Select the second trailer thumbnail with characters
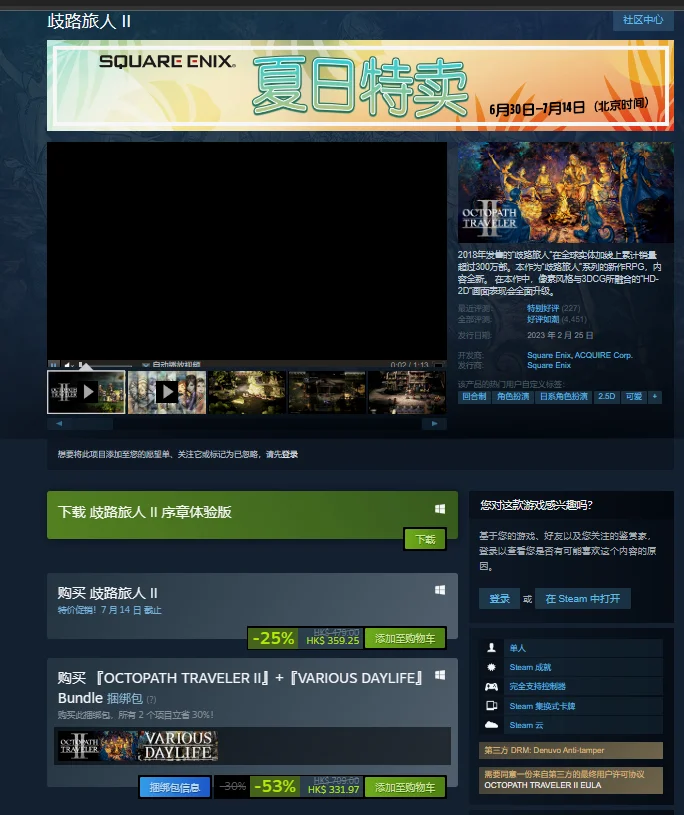Image resolution: width=684 pixels, height=815 pixels. (x=167, y=392)
